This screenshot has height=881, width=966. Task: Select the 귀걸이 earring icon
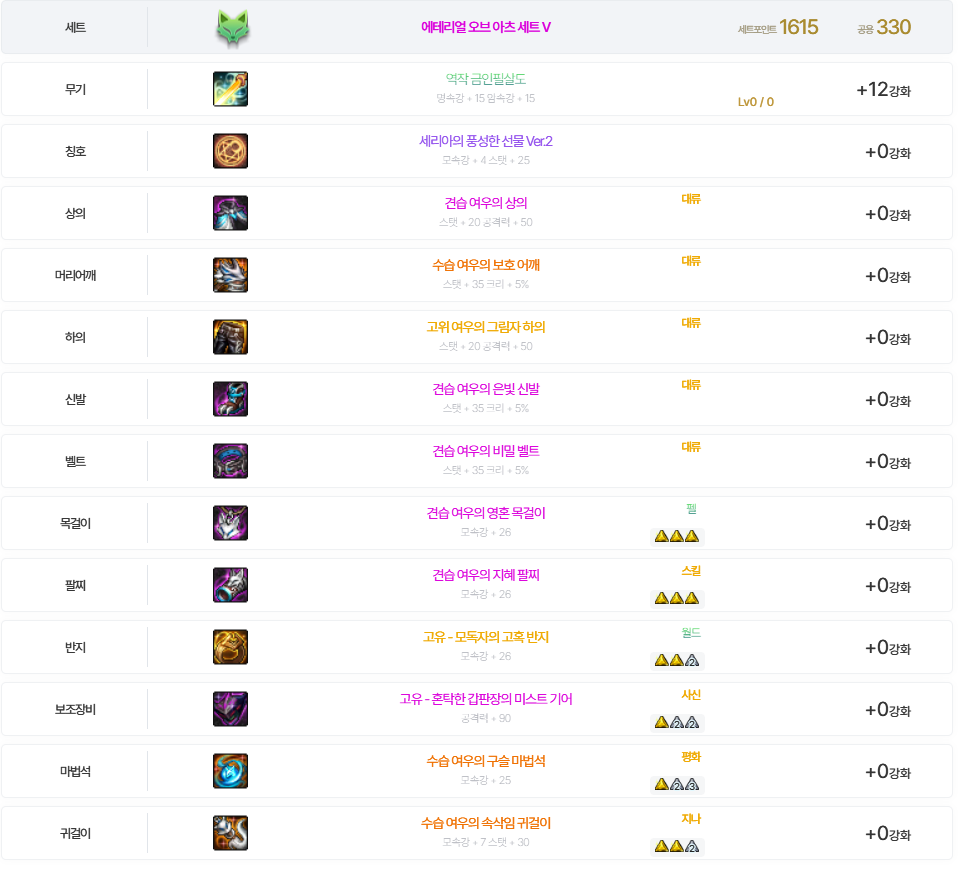pos(230,833)
